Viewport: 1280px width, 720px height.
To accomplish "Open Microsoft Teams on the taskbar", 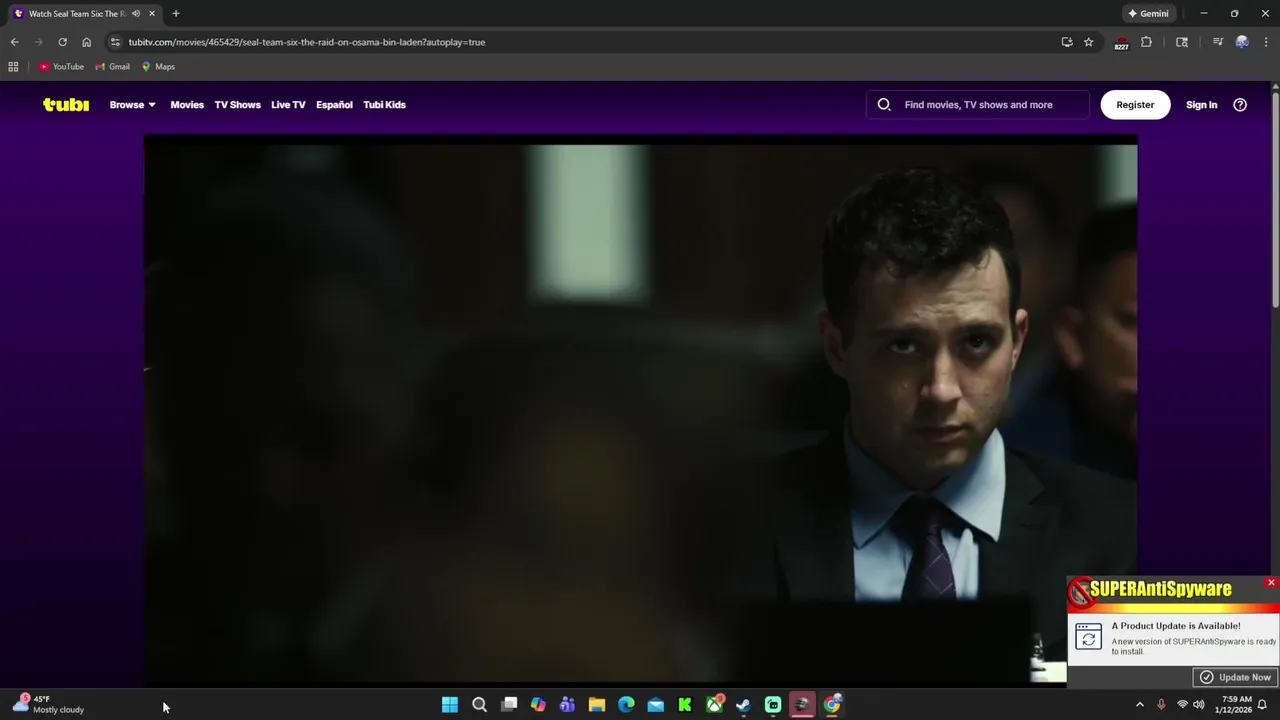I will click(567, 705).
